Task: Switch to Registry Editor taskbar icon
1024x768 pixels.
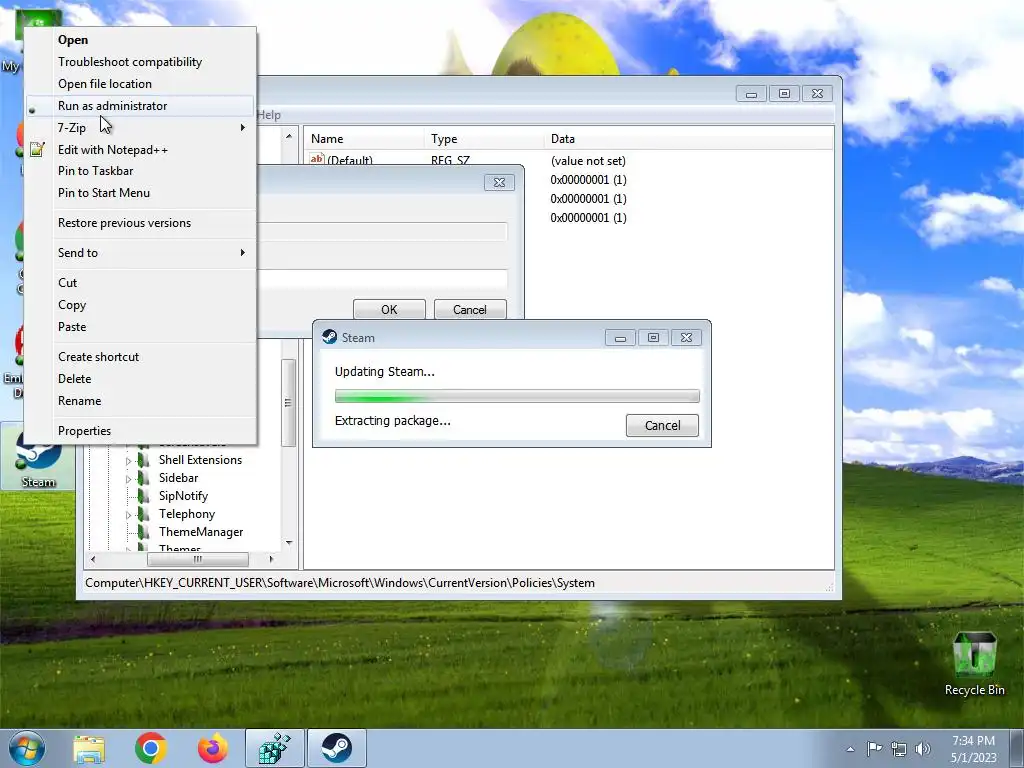Action: coord(275,748)
